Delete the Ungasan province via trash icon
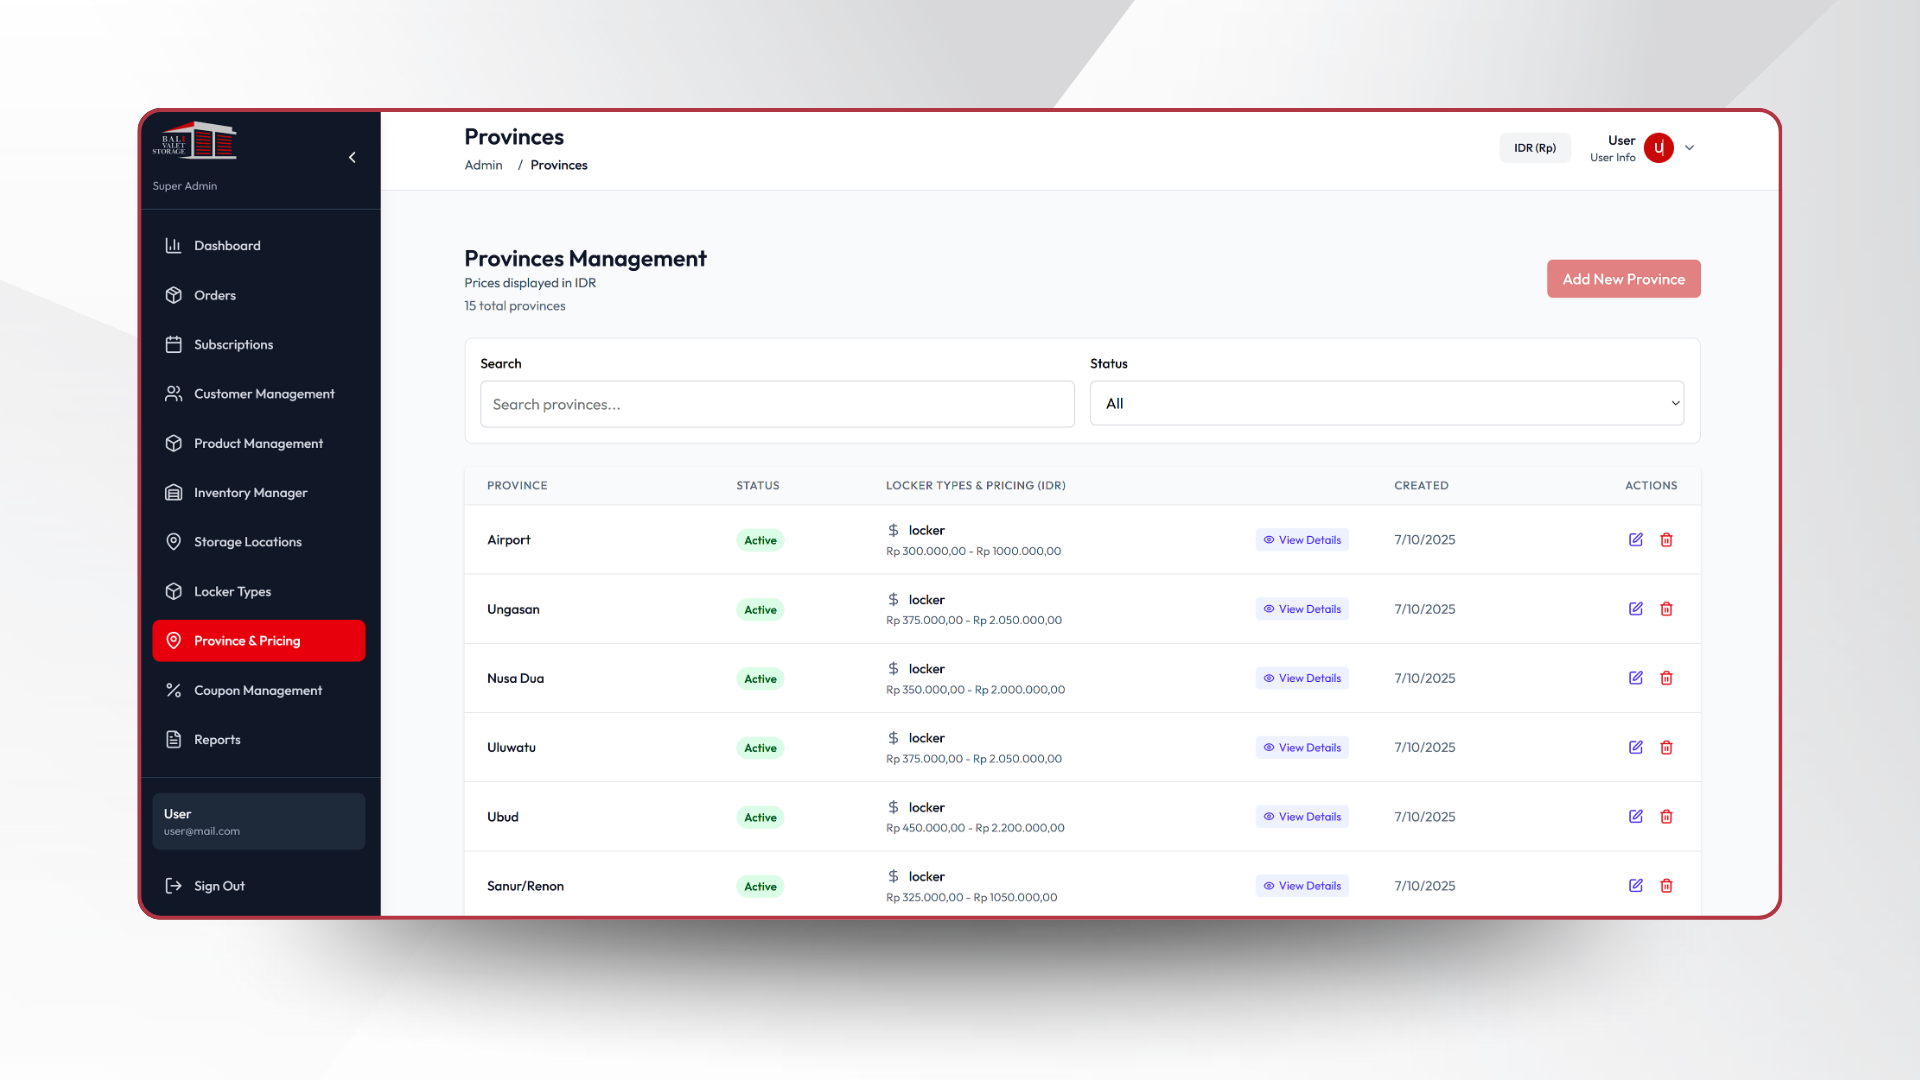 pyautogui.click(x=1666, y=609)
